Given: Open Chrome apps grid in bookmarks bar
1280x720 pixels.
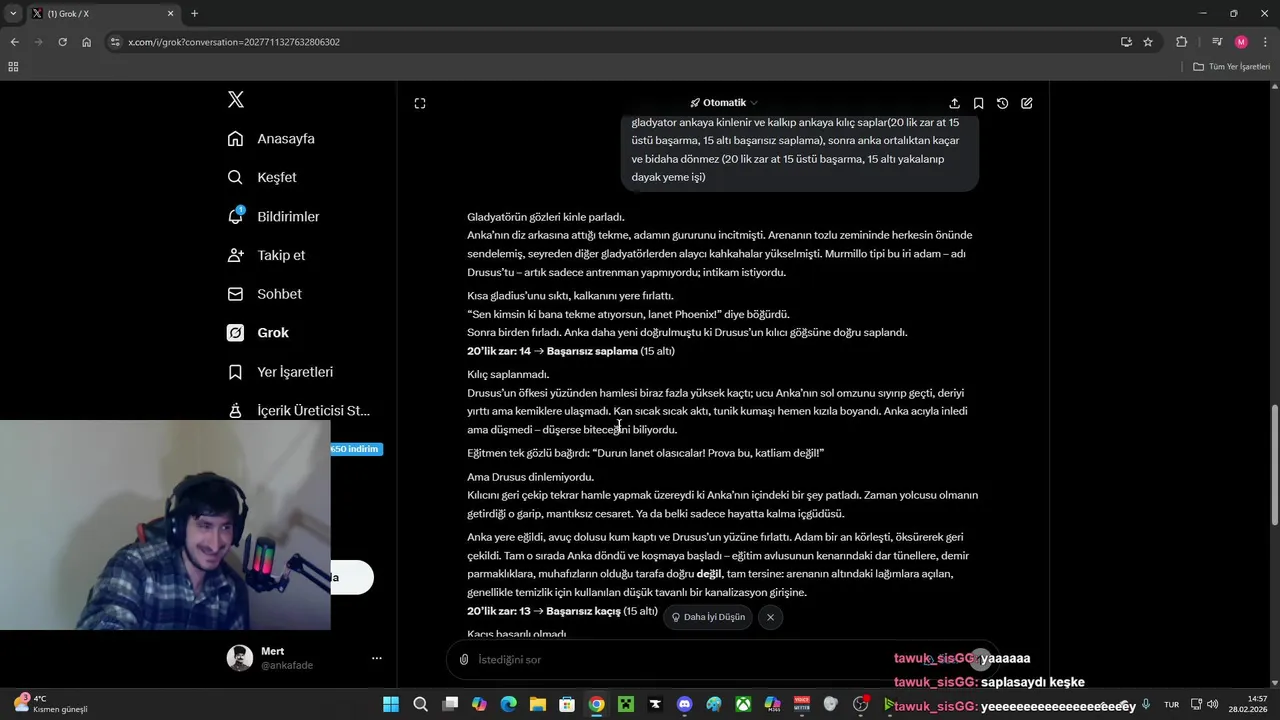Looking at the screenshot, I should coord(13,67).
